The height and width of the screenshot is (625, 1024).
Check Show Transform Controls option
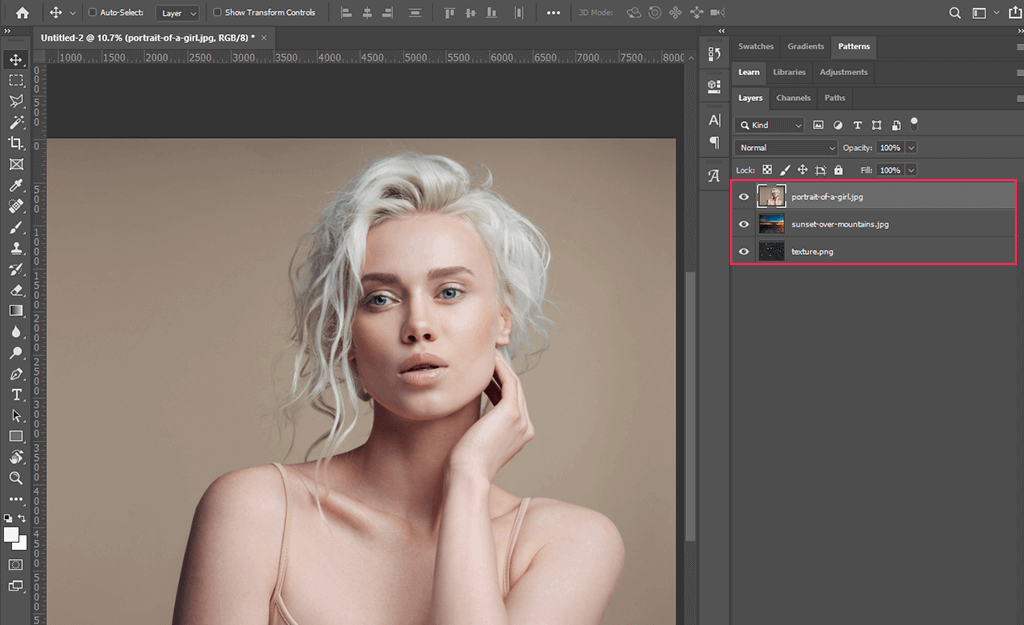click(x=218, y=13)
